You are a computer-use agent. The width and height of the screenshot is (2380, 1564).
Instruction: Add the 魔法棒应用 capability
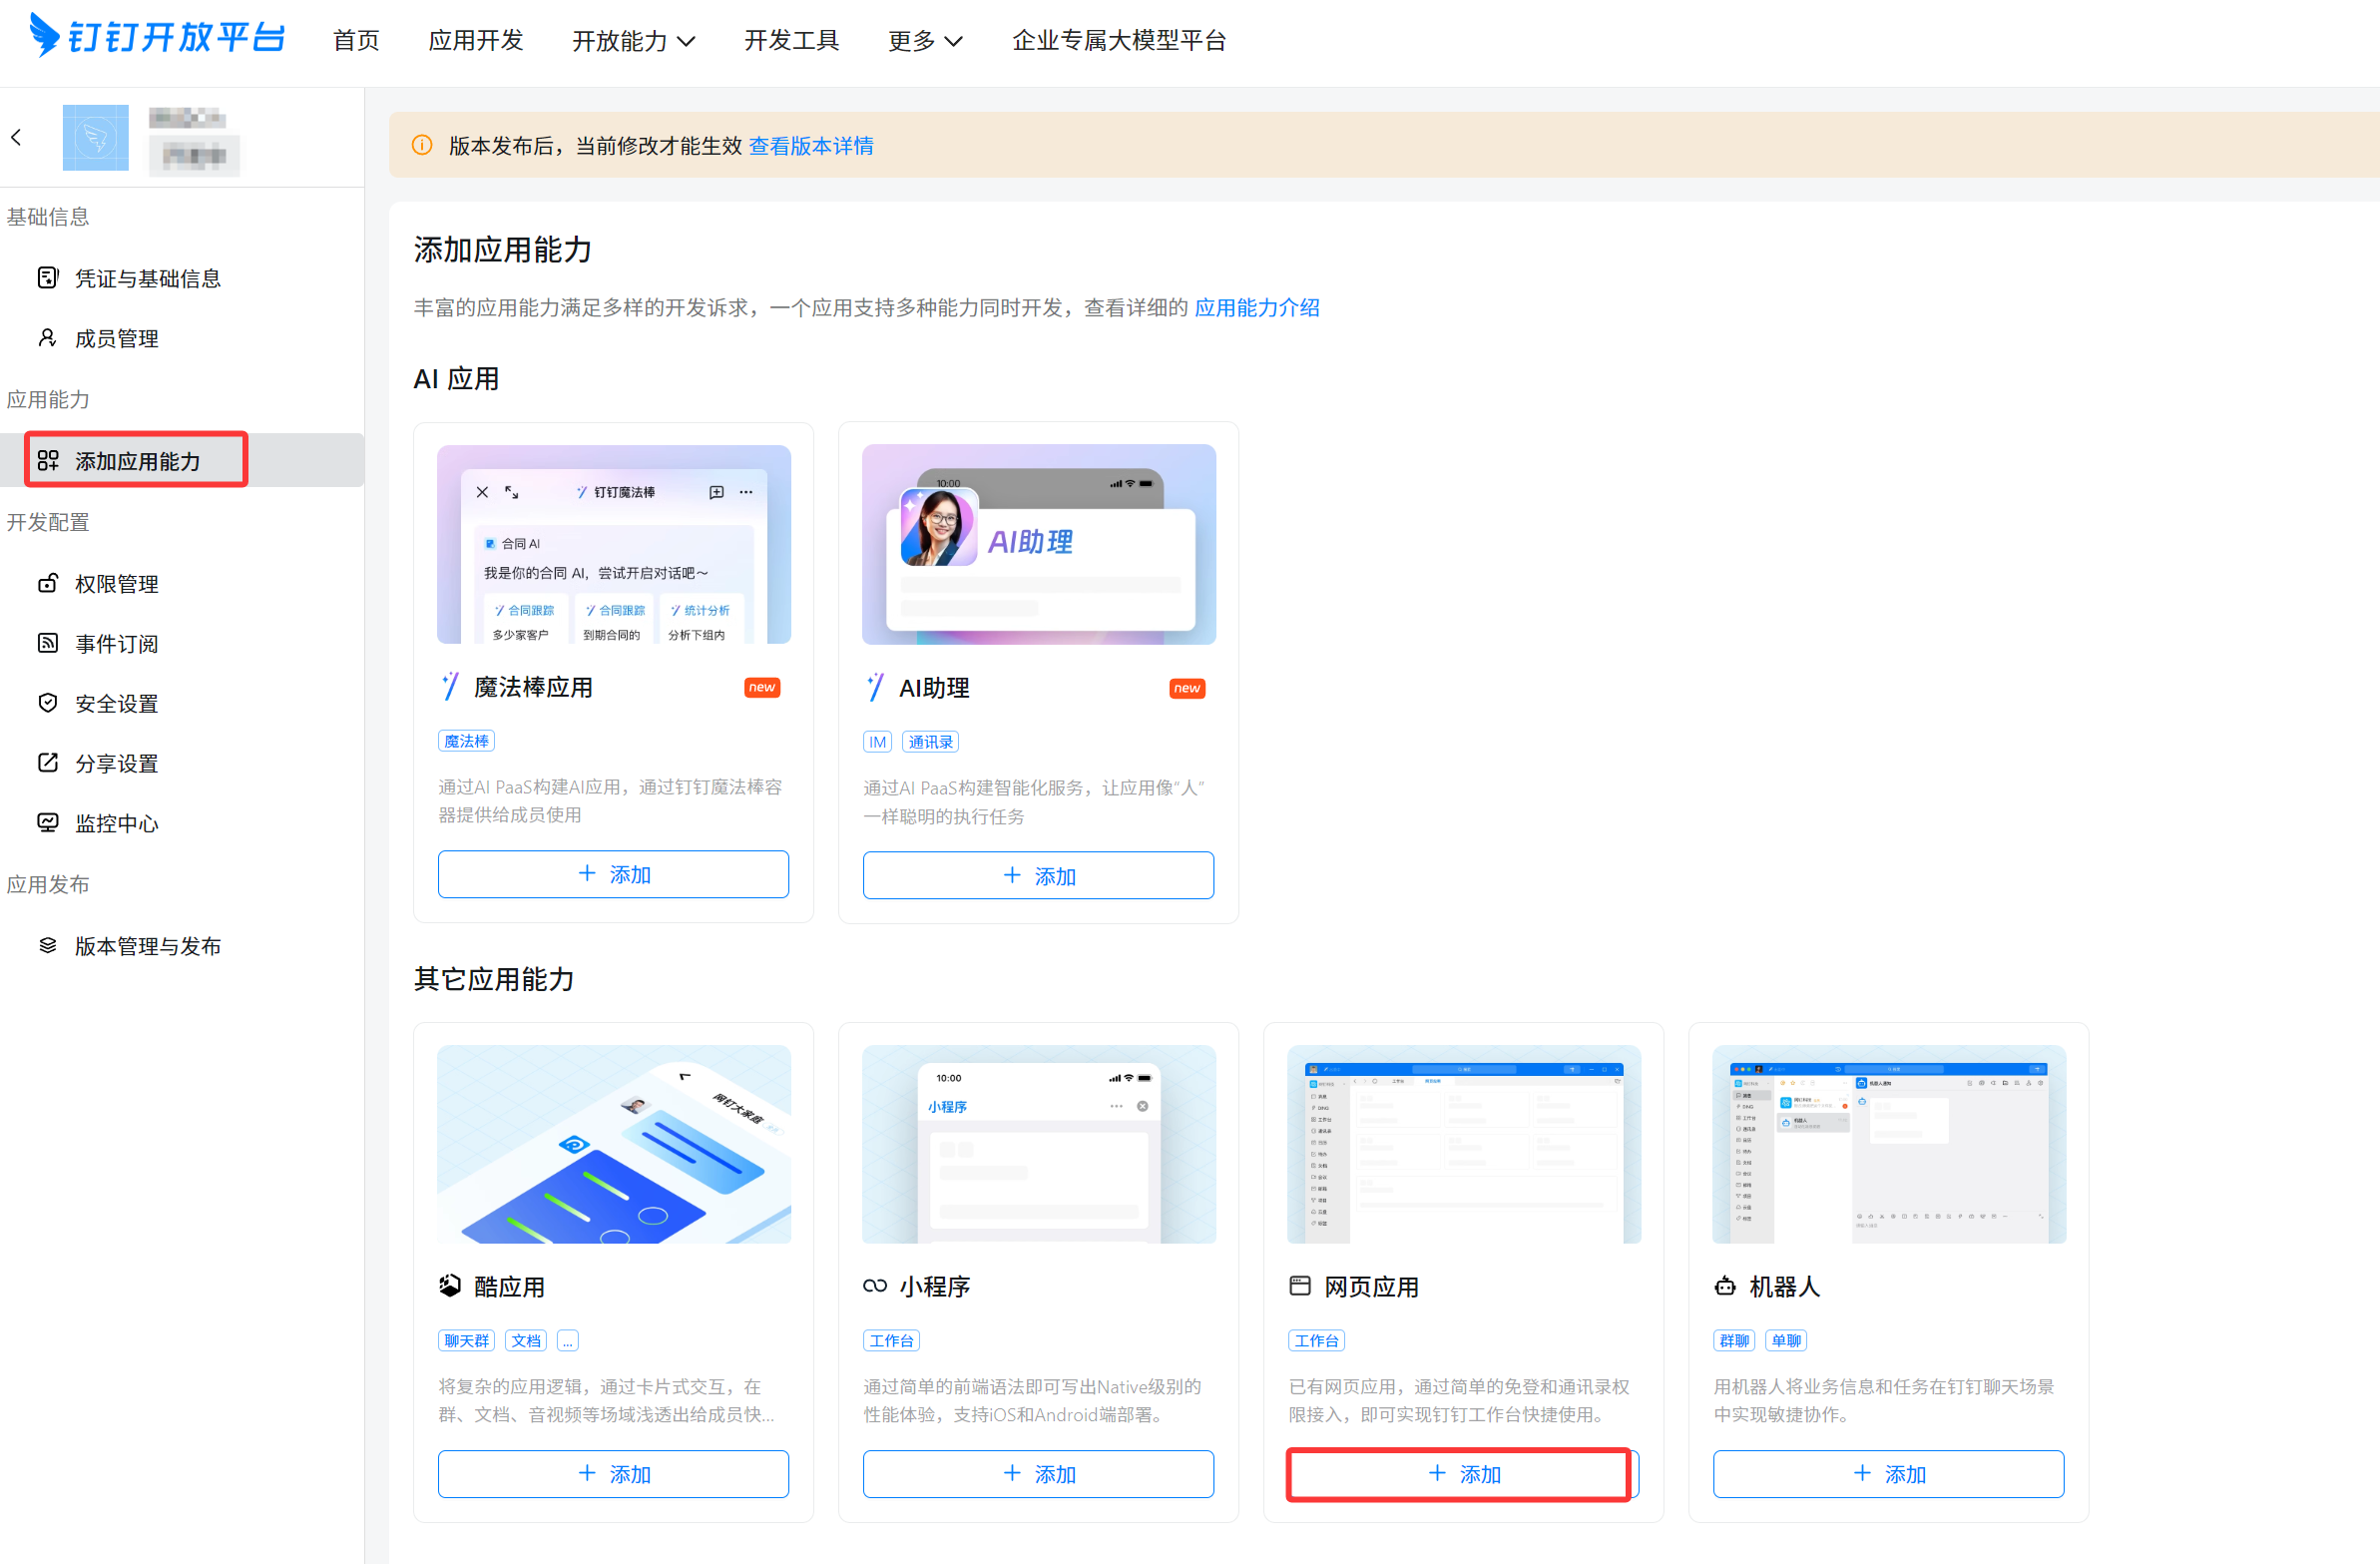tap(613, 874)
